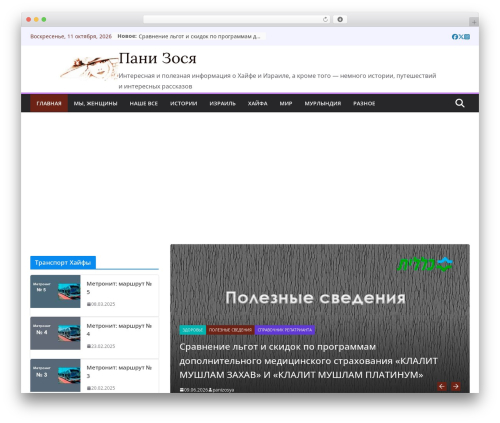Open the site search magnifier icon
The width and height of the screenshot is (500, 423).
click(x=460, y=103)
